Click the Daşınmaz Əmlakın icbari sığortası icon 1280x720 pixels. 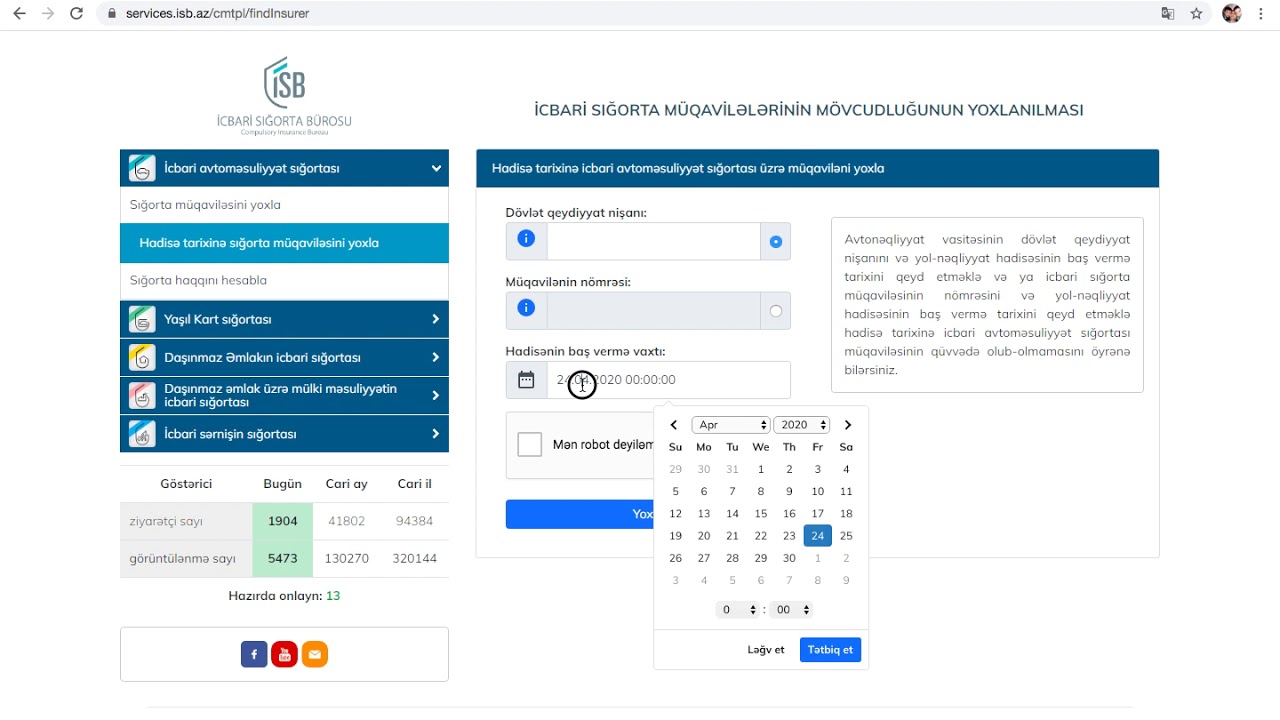142,357
